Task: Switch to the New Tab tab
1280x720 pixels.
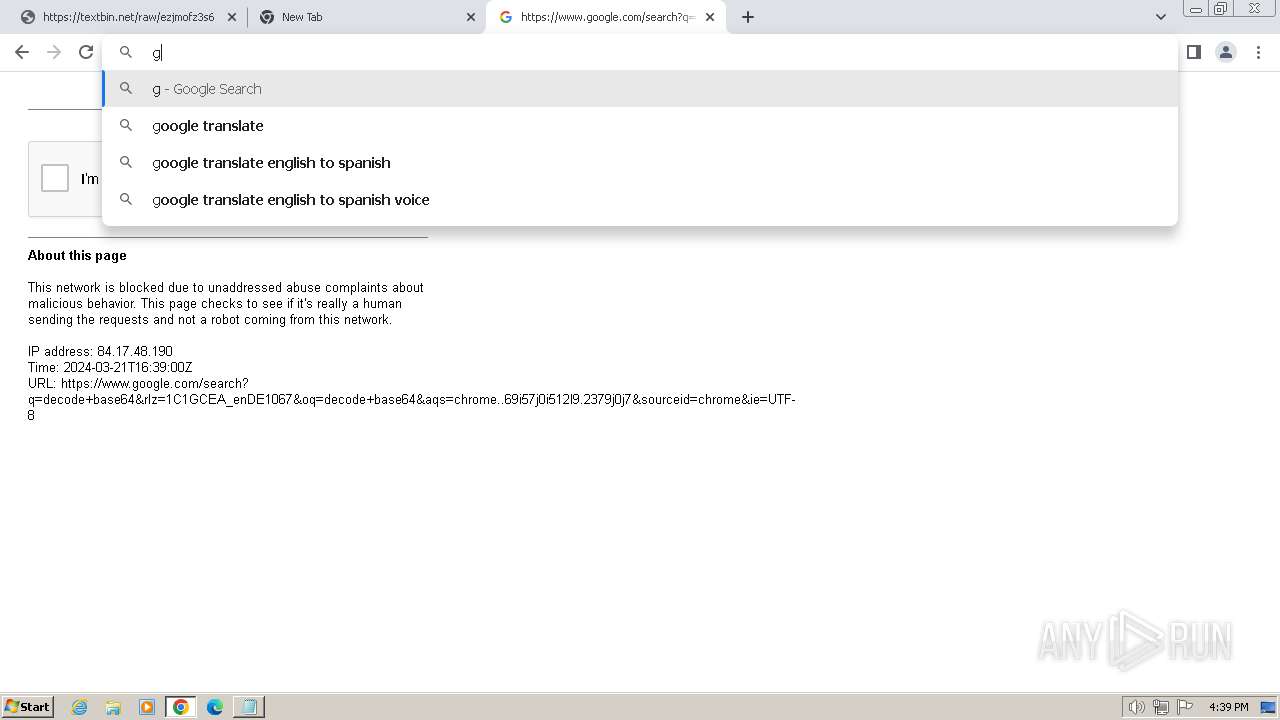Action: coord(367,17)
